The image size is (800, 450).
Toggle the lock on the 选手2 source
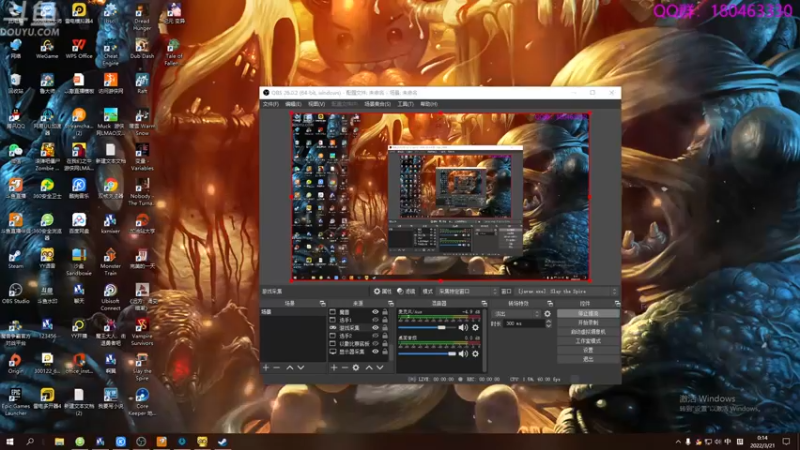[385, 336]
